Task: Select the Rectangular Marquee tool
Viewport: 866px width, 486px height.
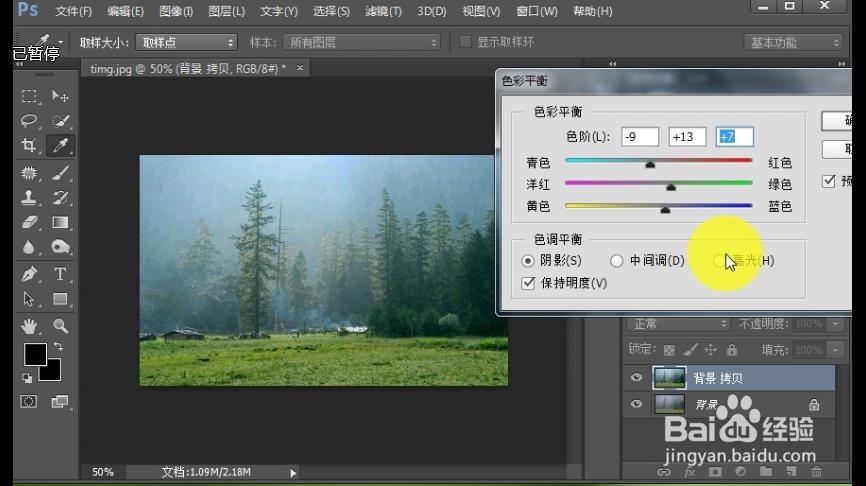Action: pyautogui.click(x=29, y=96)
